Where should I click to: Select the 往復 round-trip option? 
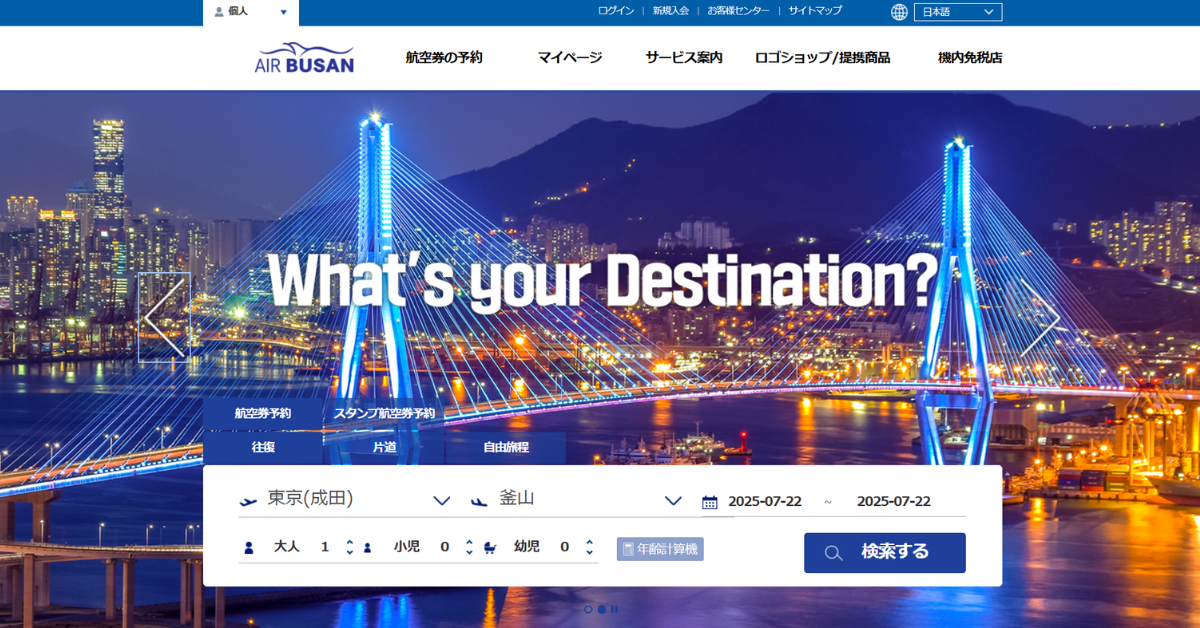(263, 448)
